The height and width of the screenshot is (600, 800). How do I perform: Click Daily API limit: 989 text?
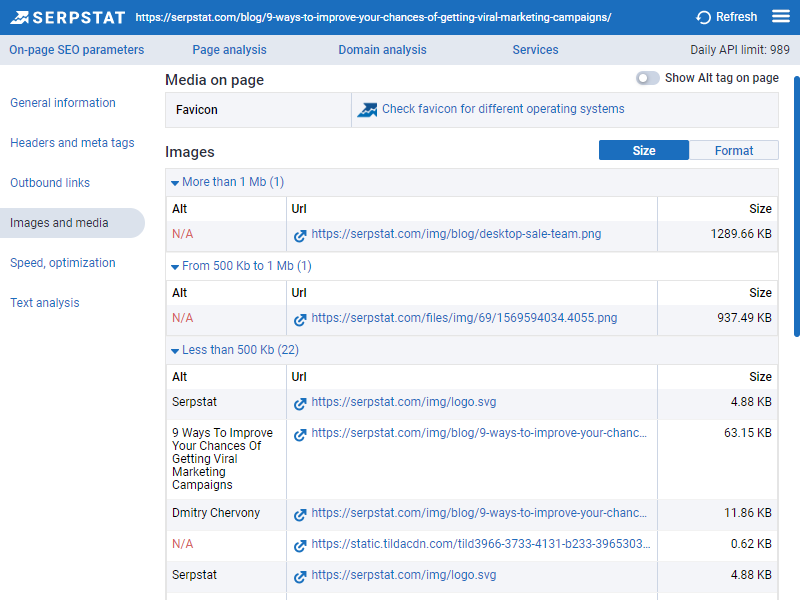pyautogui.click(x=740, y=50)
